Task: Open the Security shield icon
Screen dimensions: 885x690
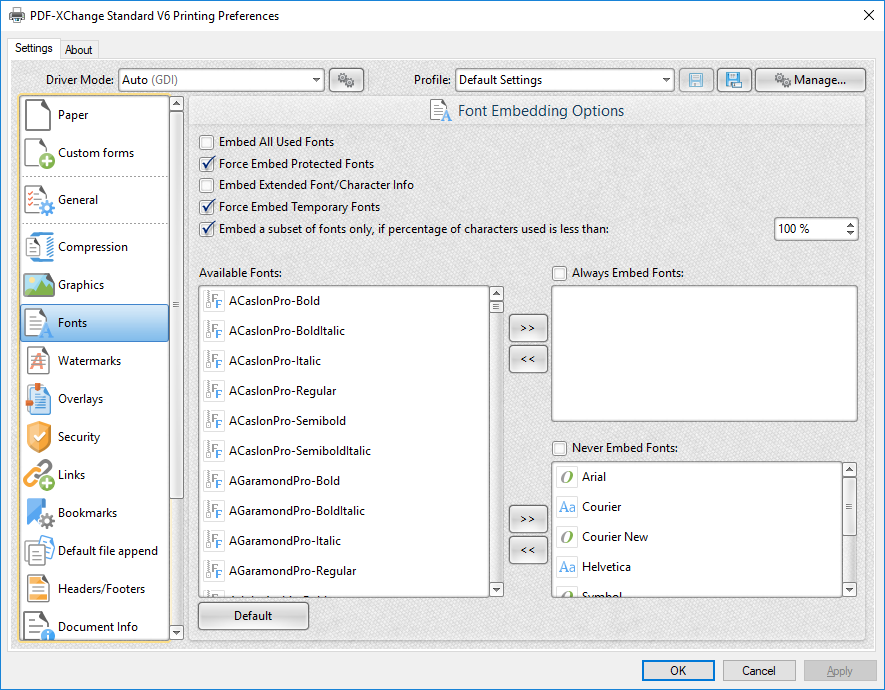Action: click(39, 437)
